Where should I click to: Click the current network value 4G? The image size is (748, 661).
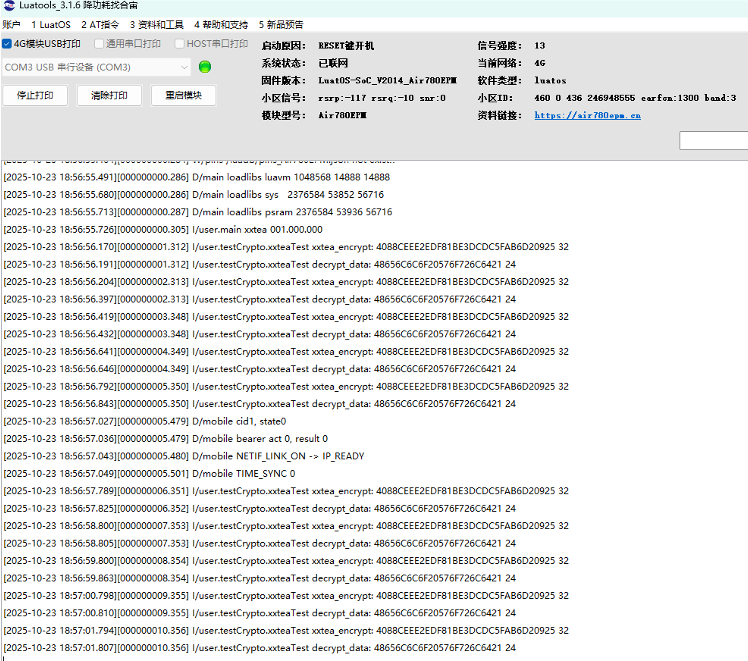point(540,63)
